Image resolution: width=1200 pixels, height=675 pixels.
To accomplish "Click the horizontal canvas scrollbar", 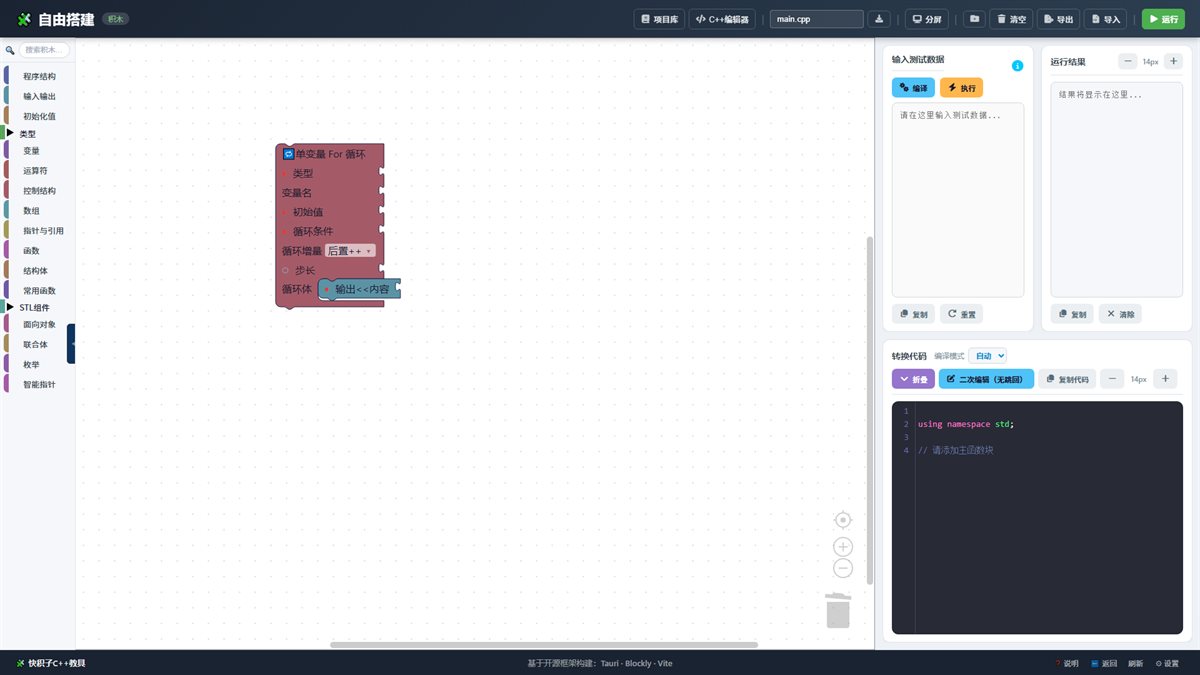I will [x=544, y=645].
